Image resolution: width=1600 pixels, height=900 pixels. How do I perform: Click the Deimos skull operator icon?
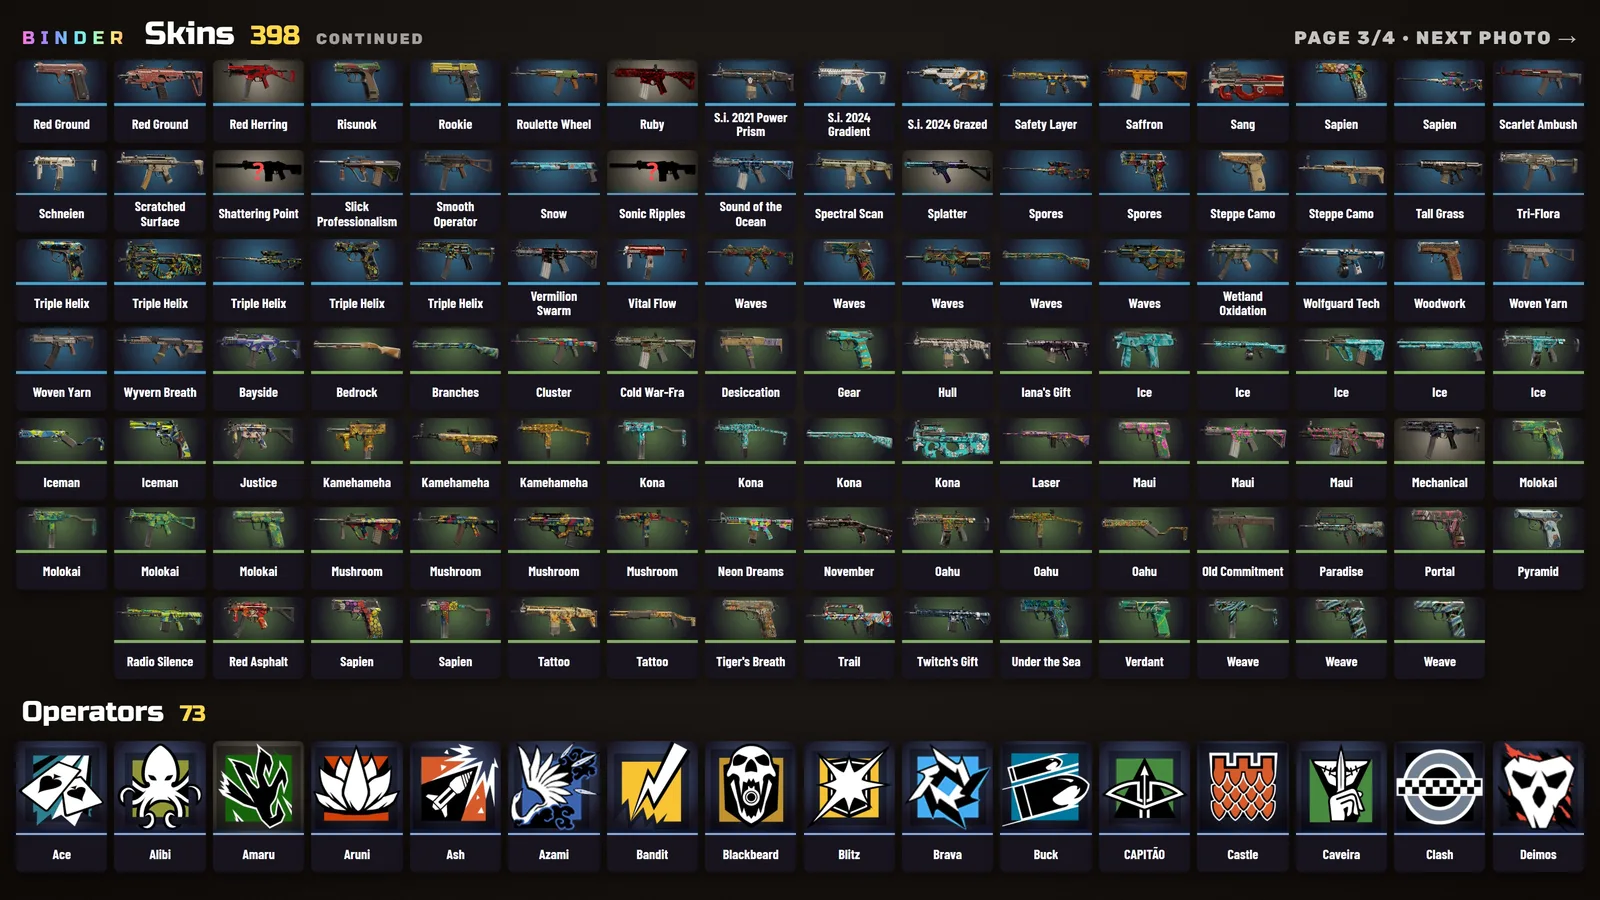1539,787
